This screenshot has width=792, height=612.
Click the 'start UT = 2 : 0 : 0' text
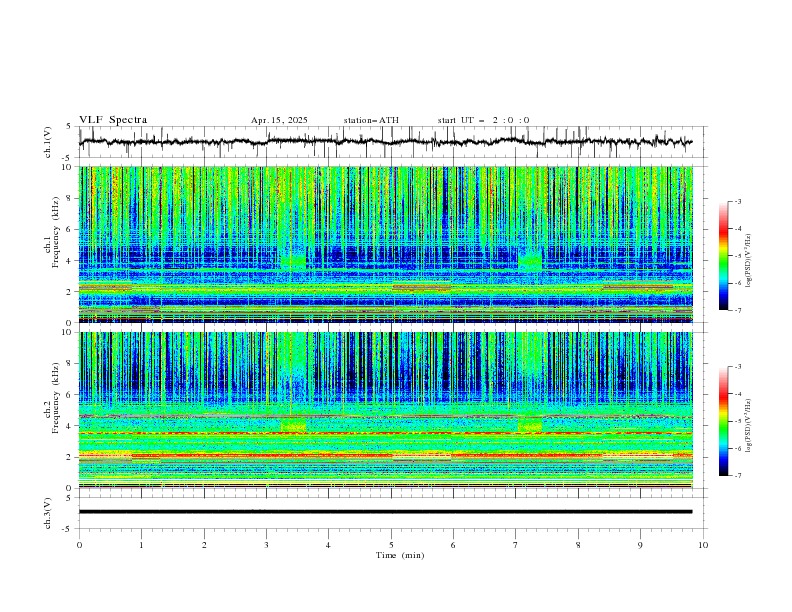click(x=483, y=120)
